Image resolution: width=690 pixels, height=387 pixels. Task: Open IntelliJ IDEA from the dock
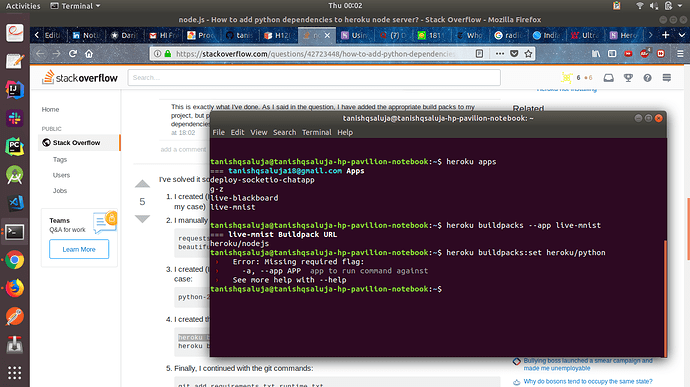[15, 90]
